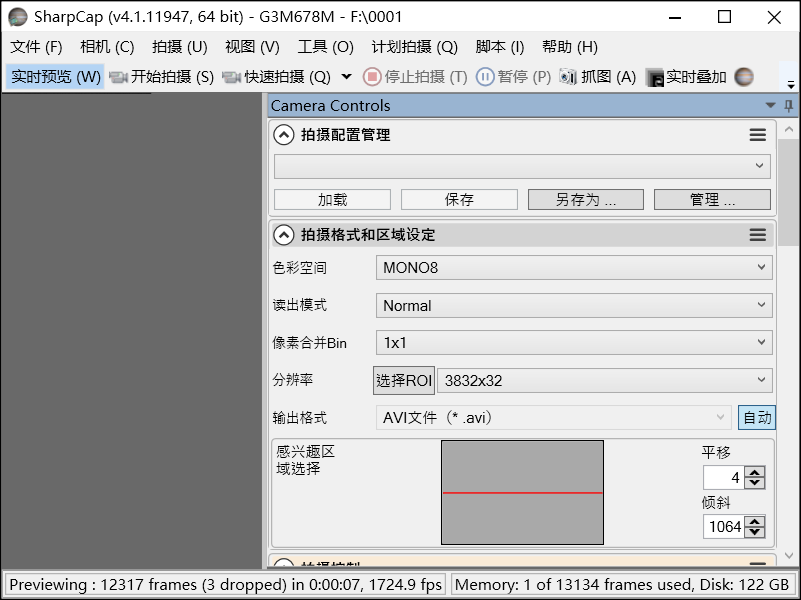Click the planet icon in toolbar
This screenshot has width=801, height=600.
tap(744, 77)
